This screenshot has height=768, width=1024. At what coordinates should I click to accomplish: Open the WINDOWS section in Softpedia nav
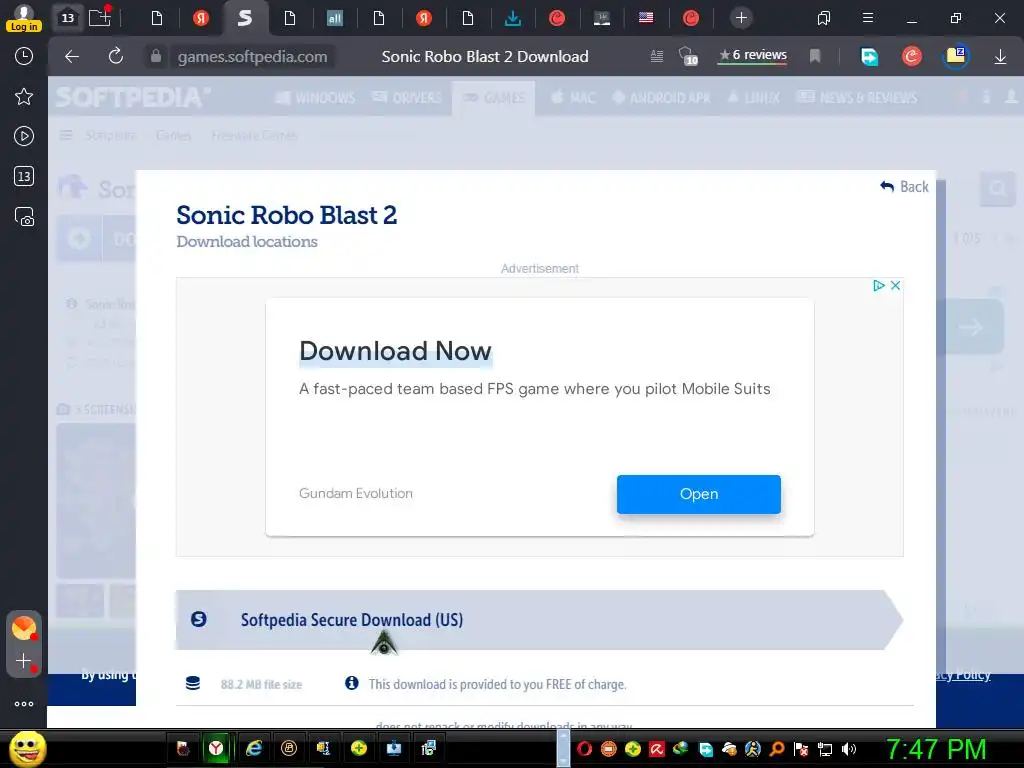click(315, 98)
